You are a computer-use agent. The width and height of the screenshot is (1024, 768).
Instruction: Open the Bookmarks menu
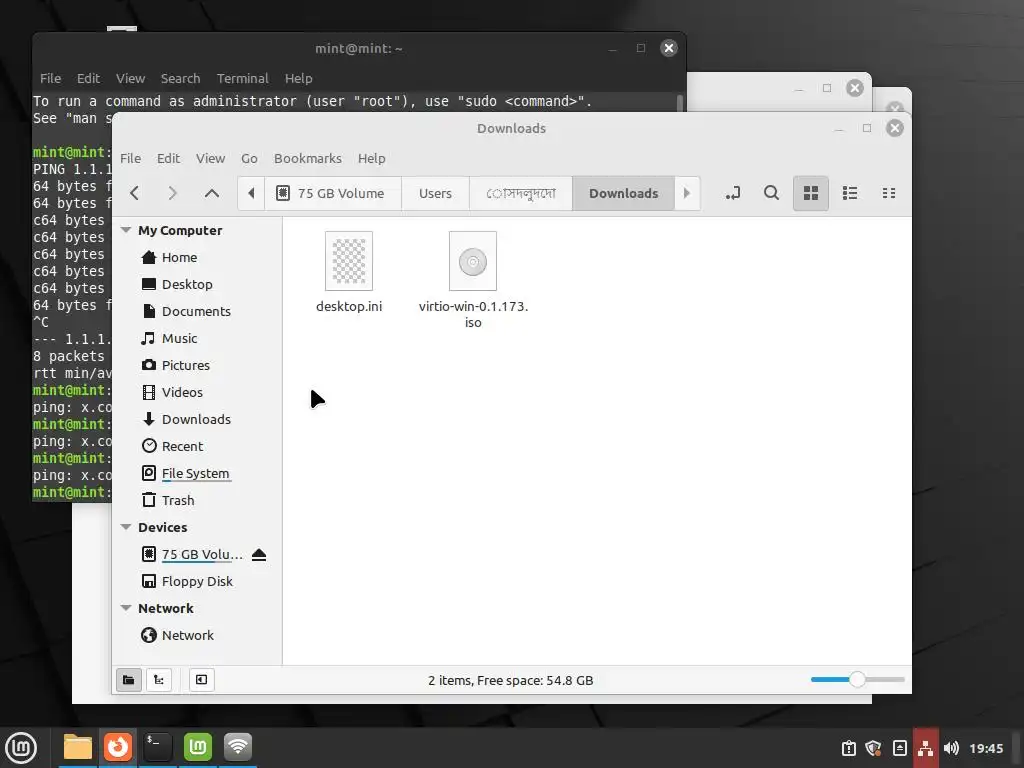pos(308,158)
